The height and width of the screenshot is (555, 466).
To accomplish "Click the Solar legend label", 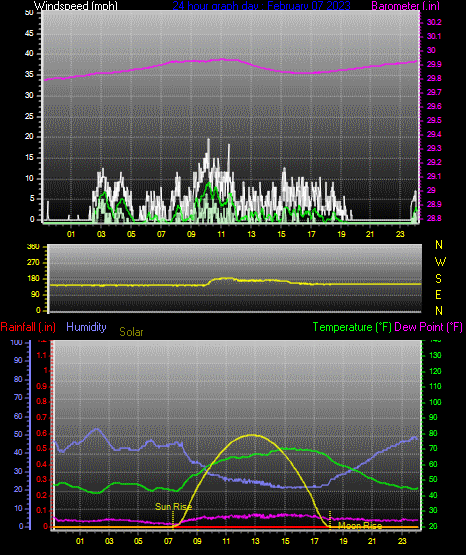I will pos(131,332).
